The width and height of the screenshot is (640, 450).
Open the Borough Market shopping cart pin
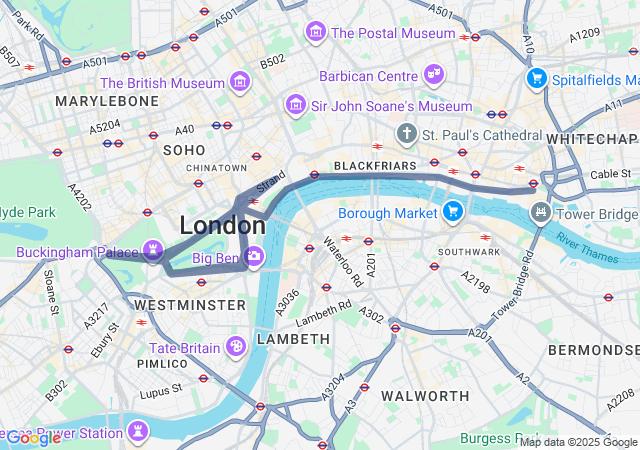(453, 212)
